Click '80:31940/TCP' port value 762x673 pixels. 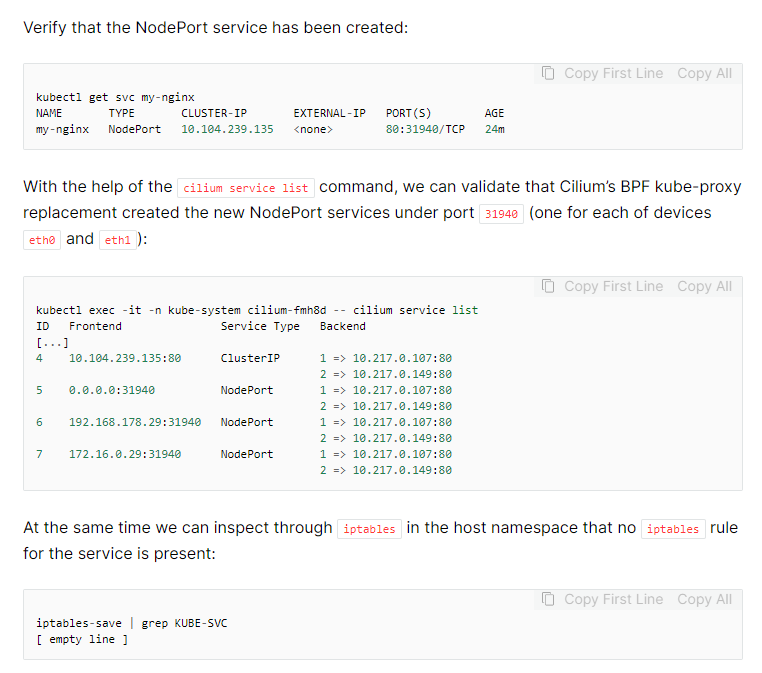pyautogui.click(x=425, y=129)
